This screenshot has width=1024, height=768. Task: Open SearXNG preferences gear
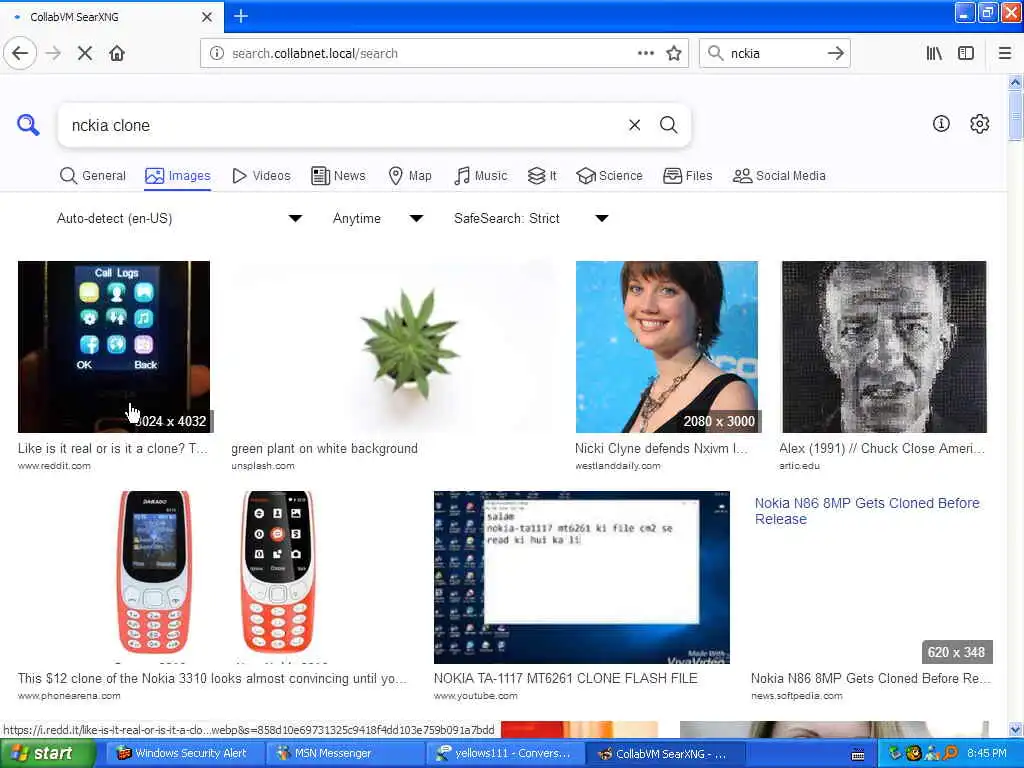click(x=980, y=123)
